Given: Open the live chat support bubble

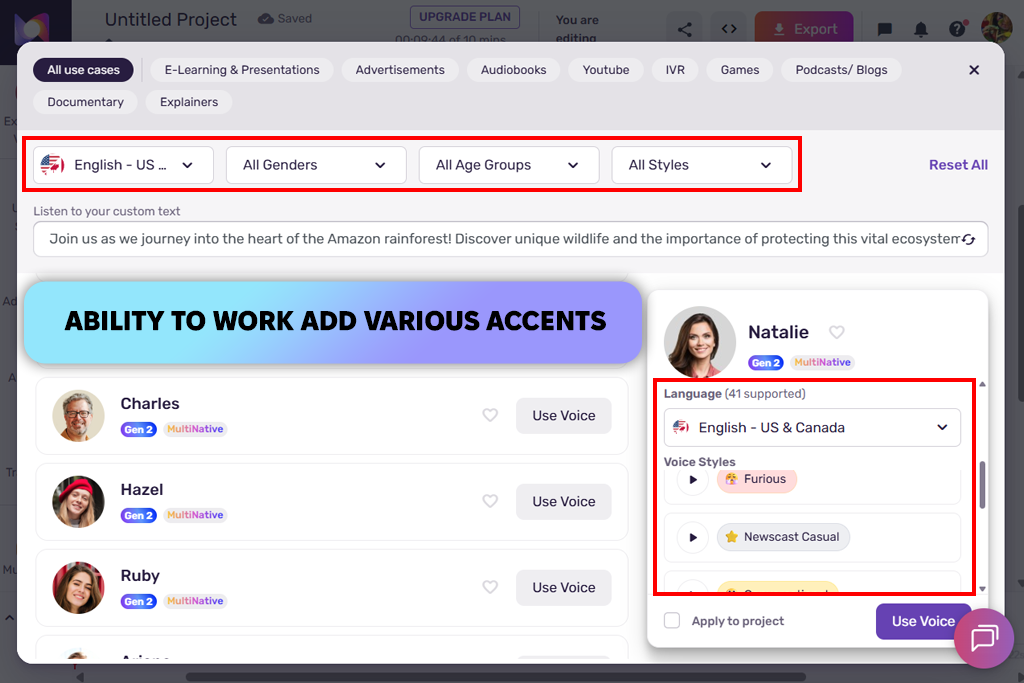Looking at the screenshot, I should click(984, 638).
